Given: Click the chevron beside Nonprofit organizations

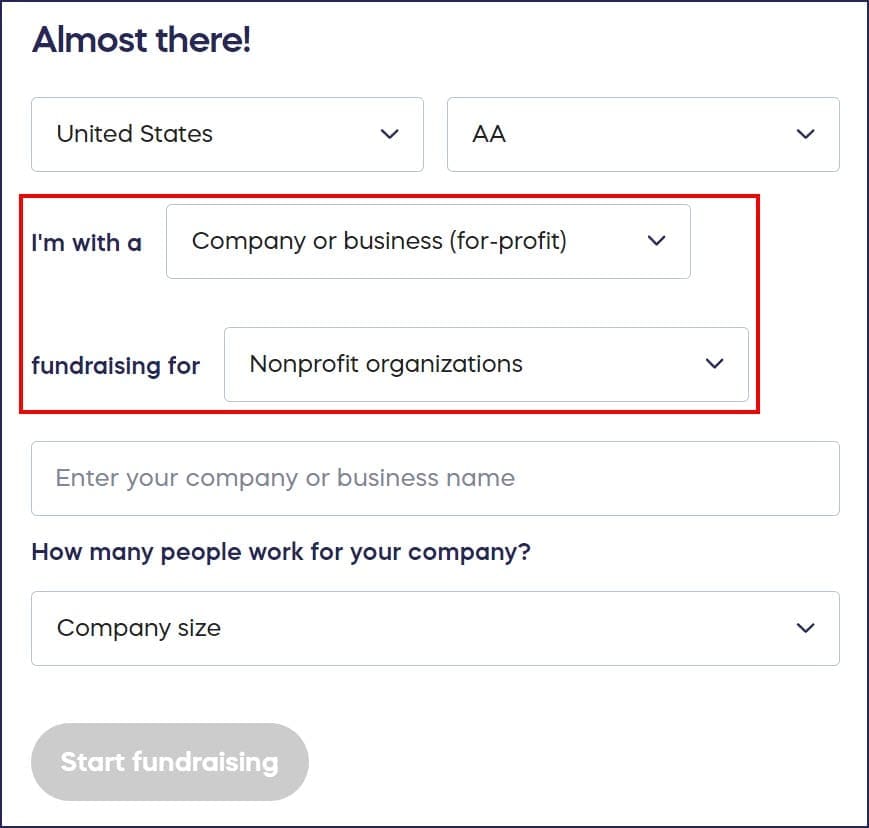Looking at the screenshot, I should coord(714,364).
